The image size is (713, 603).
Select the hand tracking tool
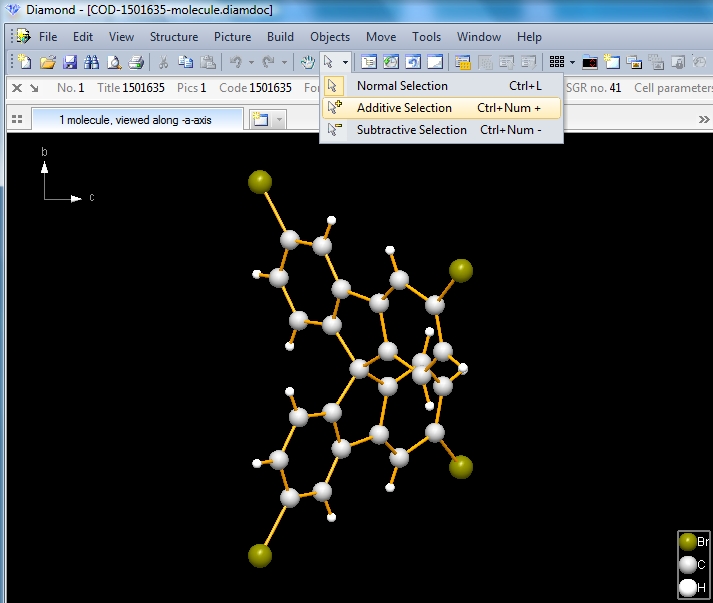pos(308,62)
